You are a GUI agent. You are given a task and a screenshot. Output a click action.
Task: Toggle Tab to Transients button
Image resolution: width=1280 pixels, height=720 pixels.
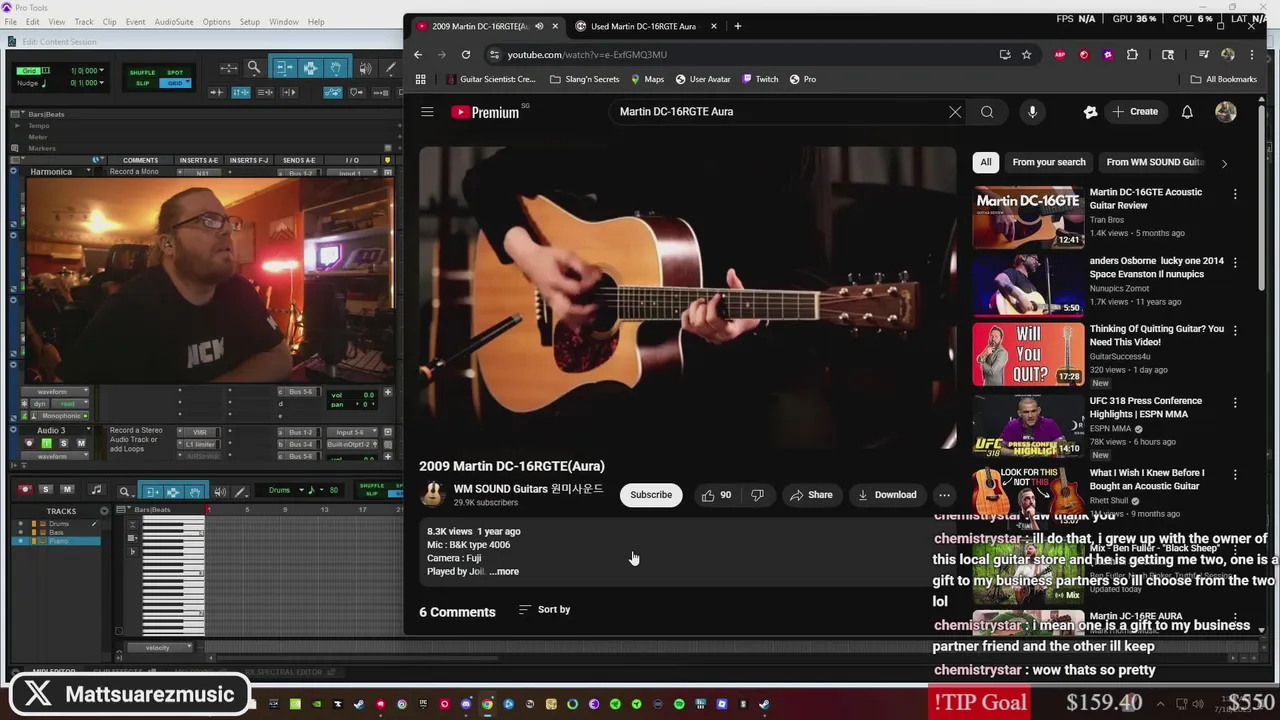pos(216,92)
